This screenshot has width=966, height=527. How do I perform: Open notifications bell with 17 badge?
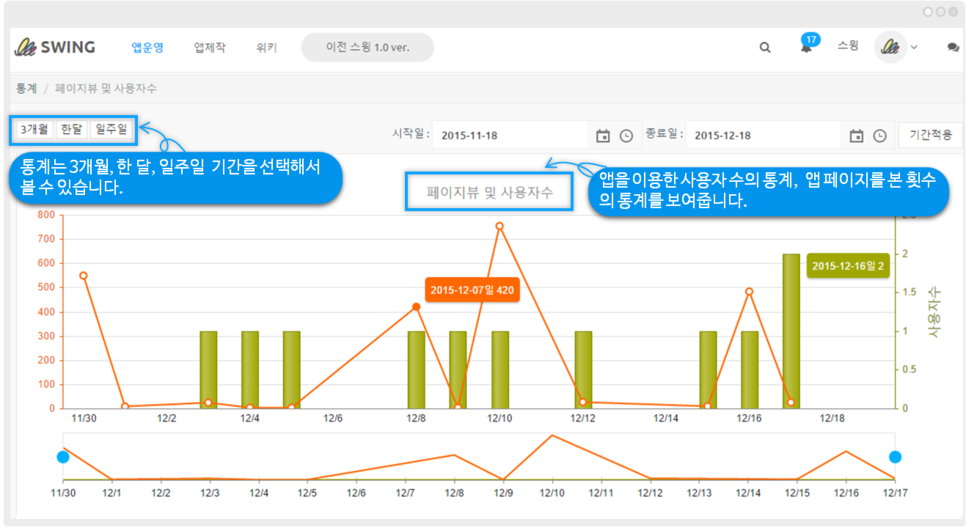coord(806,46)
